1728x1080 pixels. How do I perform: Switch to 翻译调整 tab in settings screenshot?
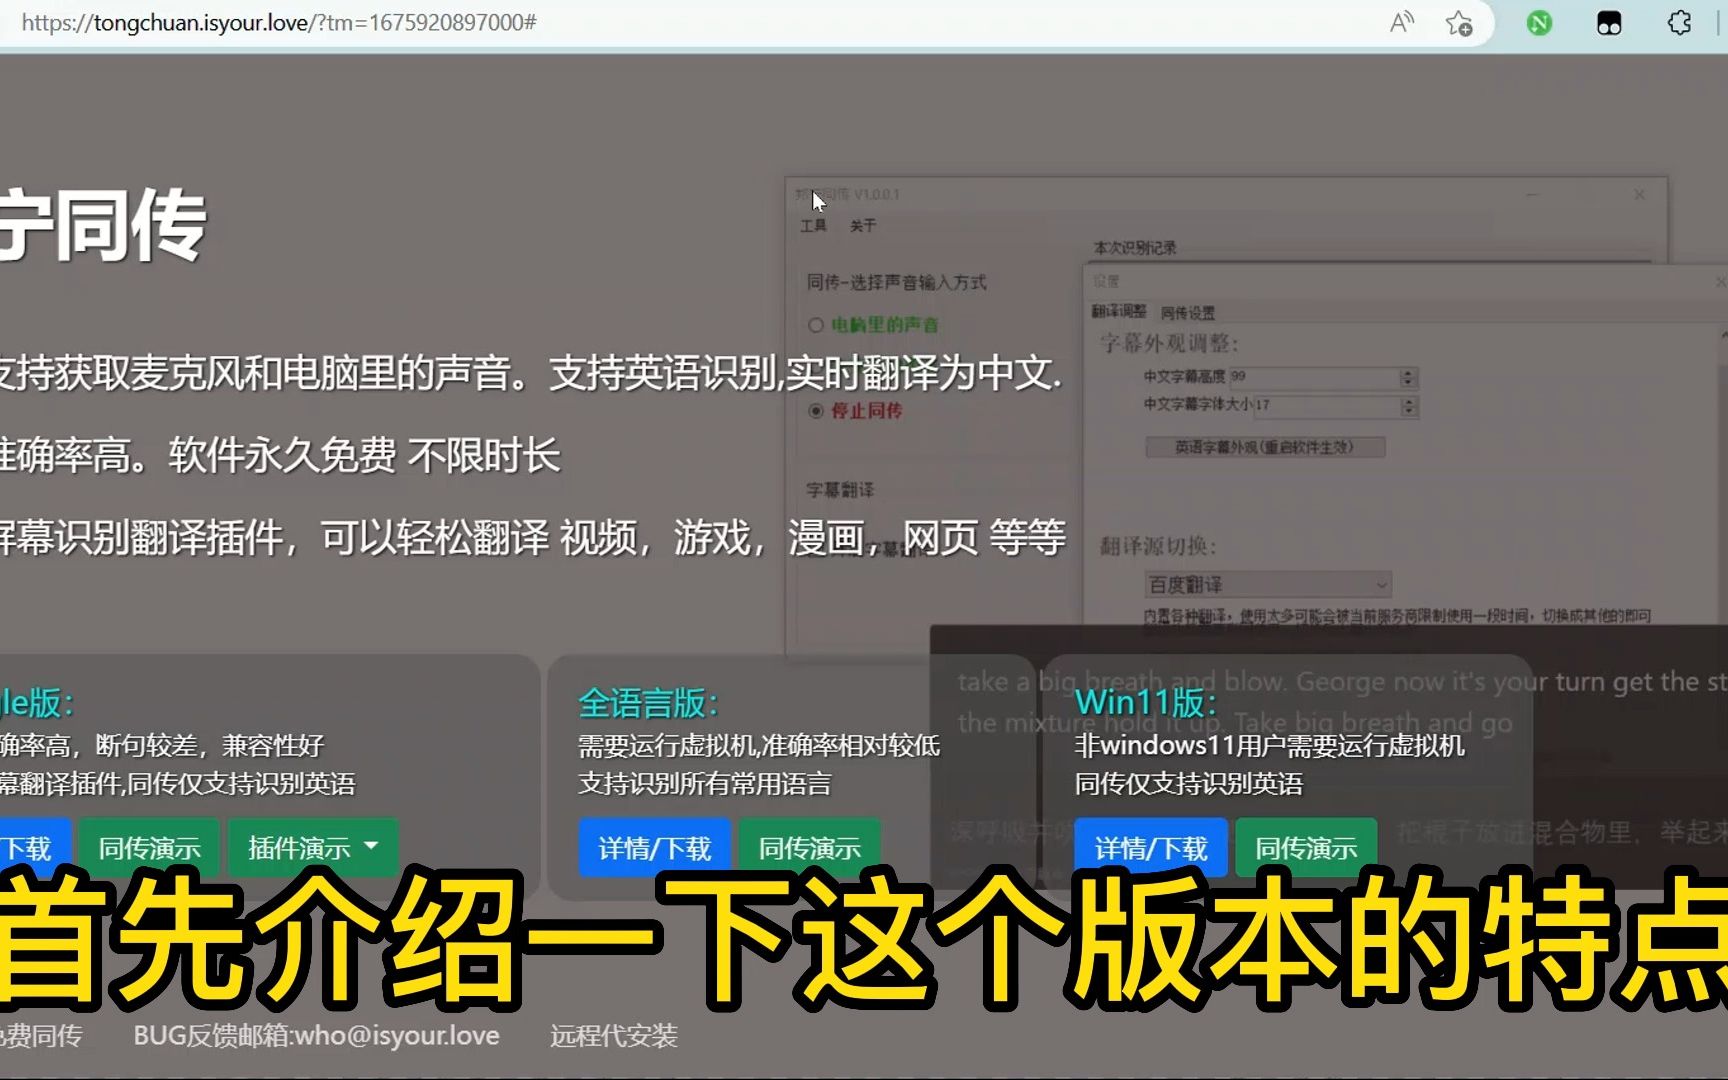1119,312
